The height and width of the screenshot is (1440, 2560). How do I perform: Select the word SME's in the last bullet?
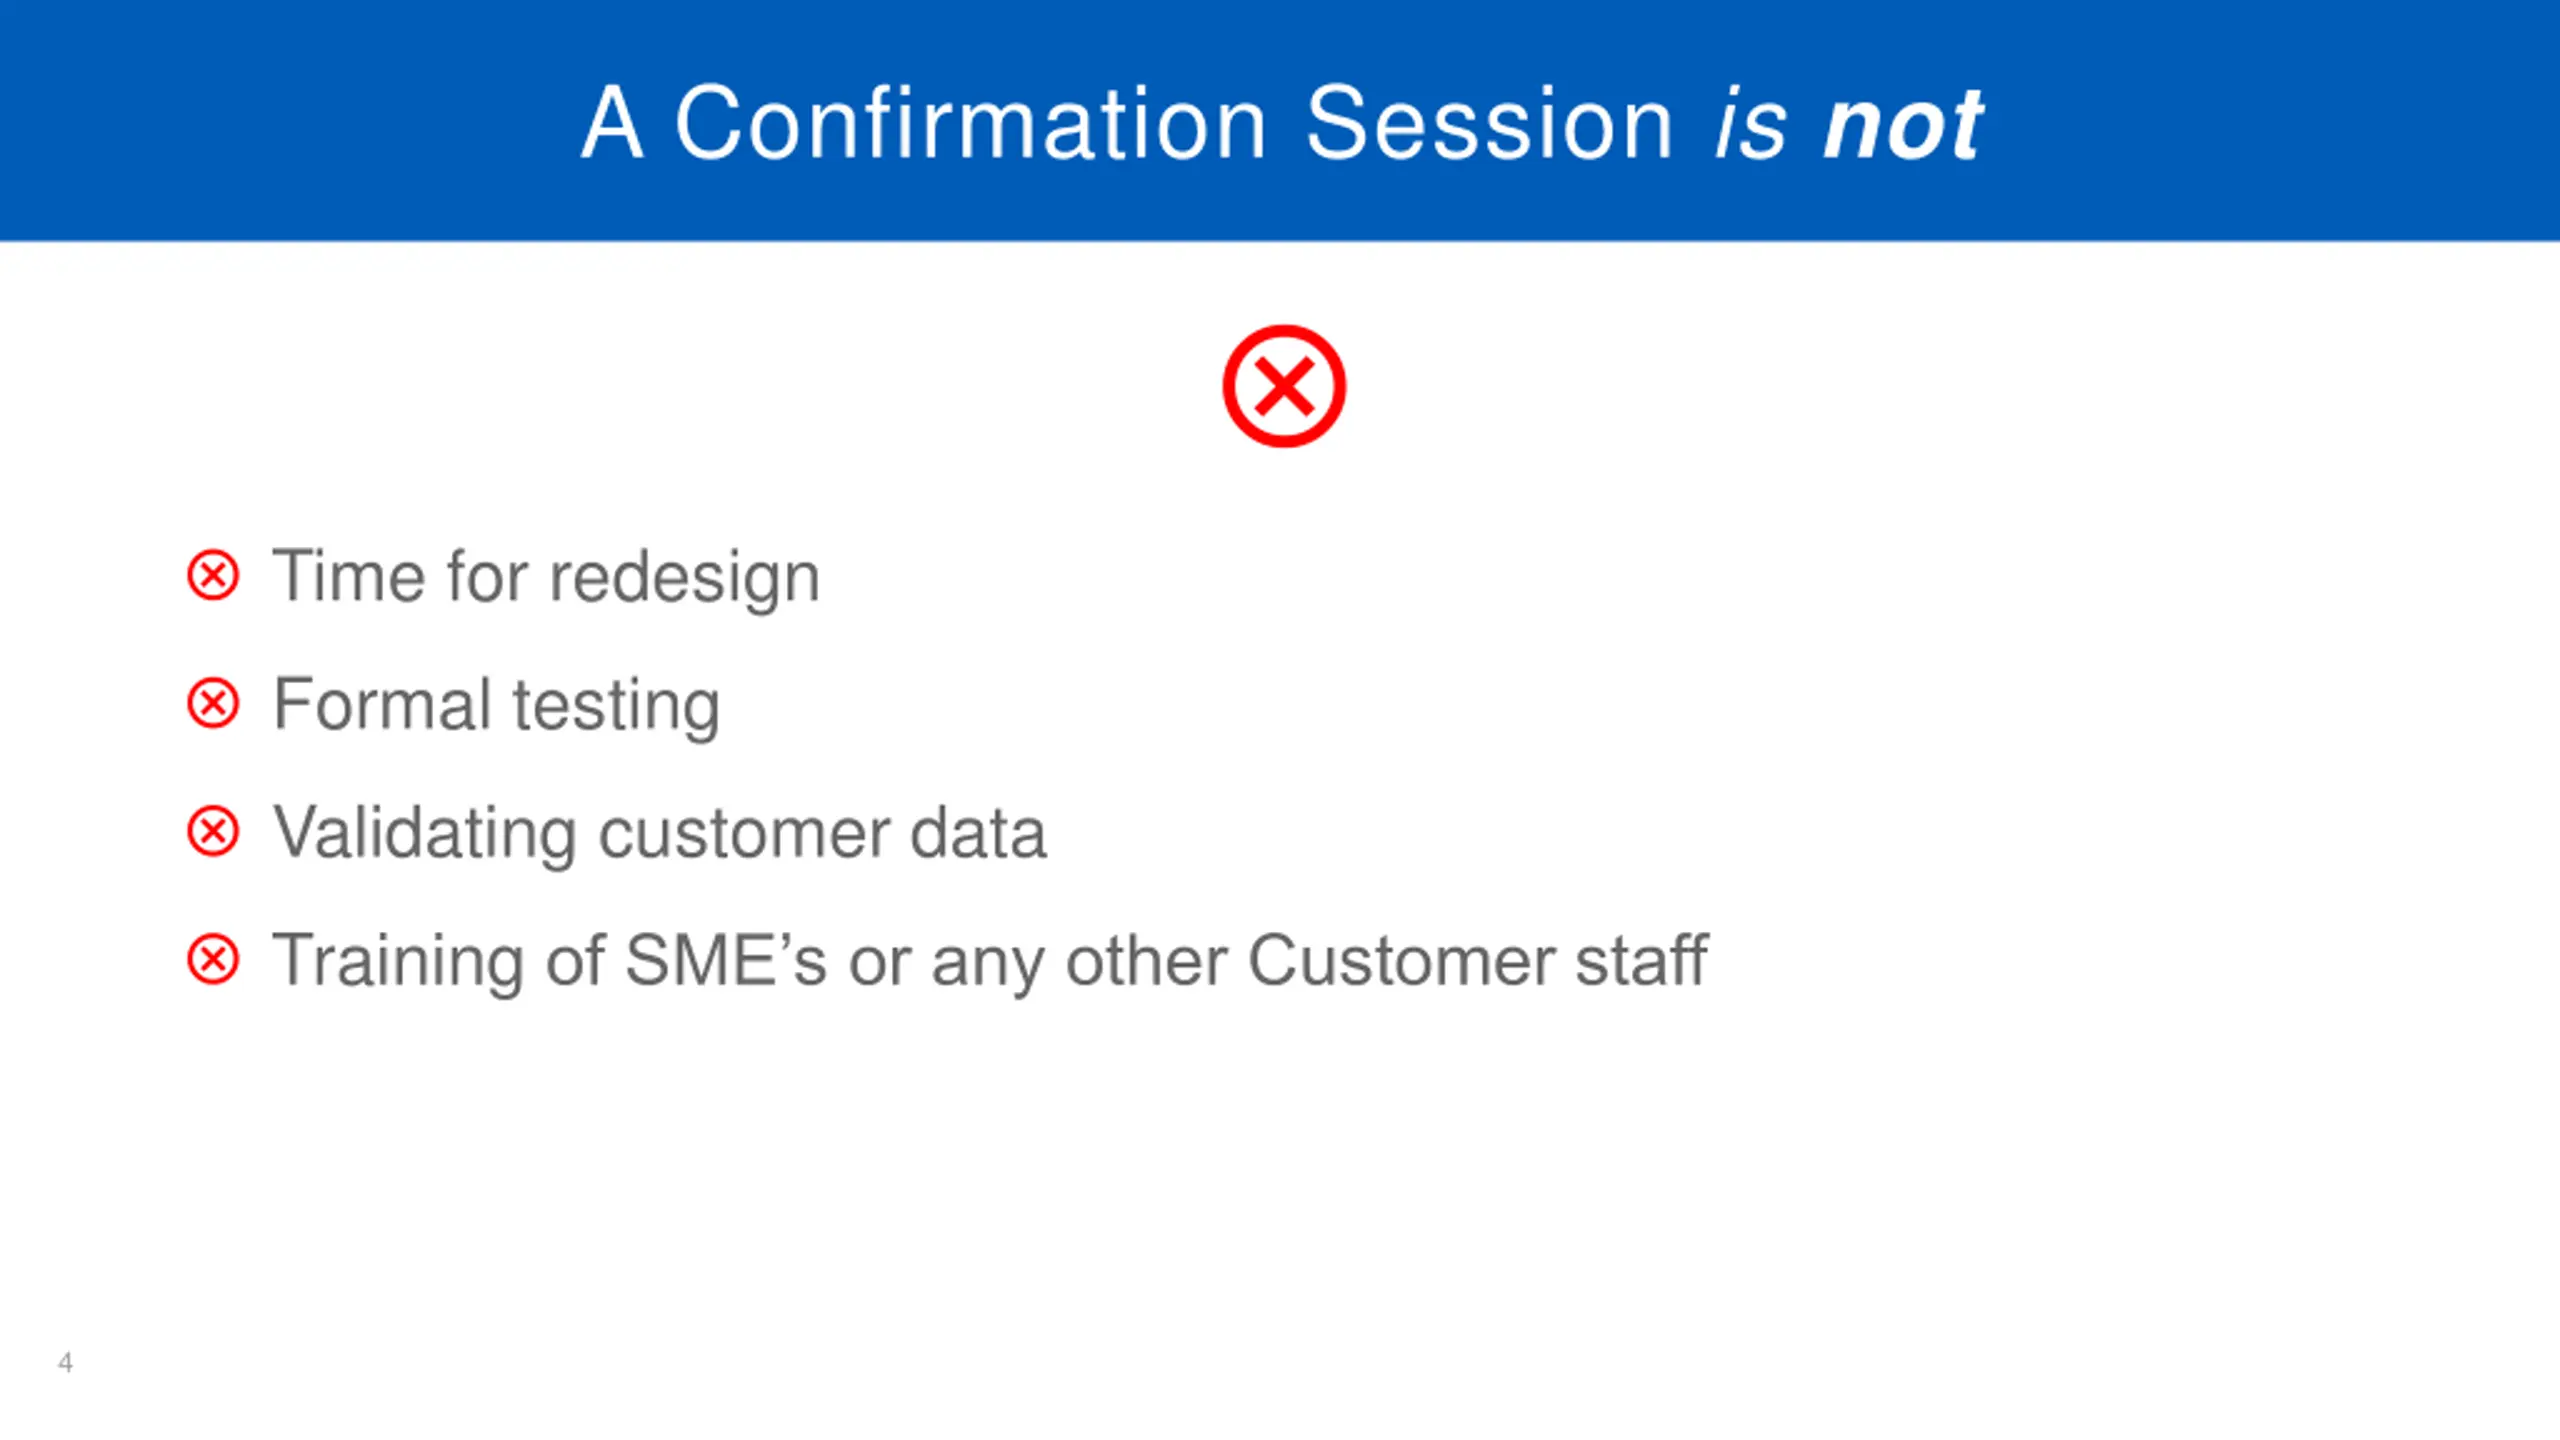tap(726, 960)
